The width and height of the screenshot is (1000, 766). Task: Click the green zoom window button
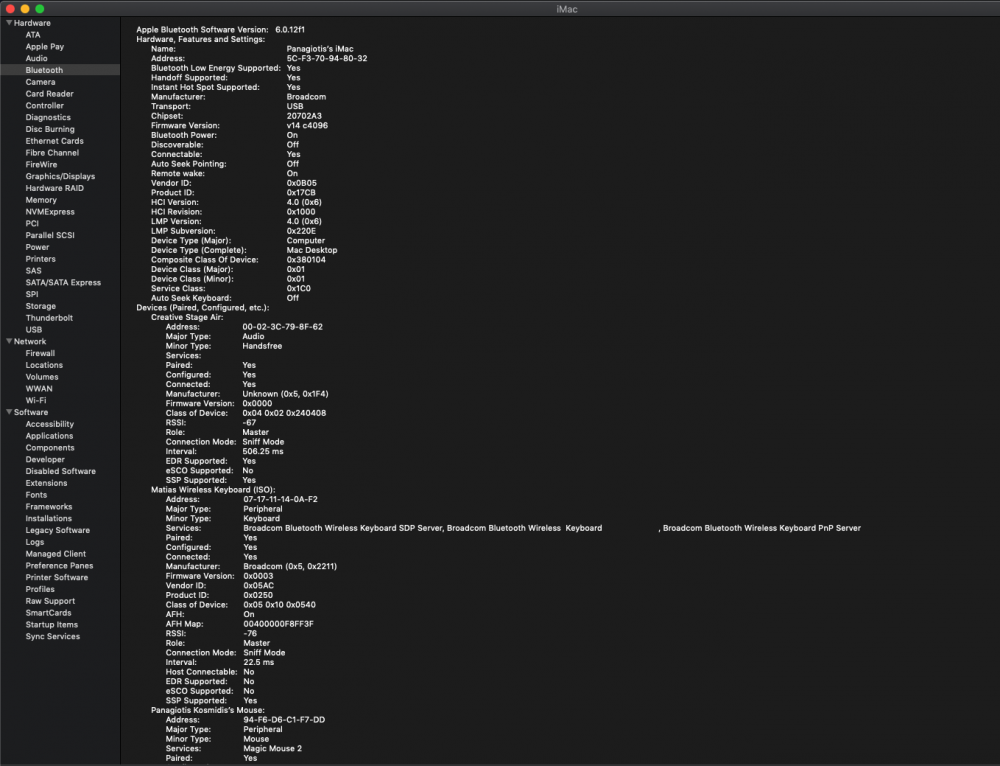tap(40, 9)
